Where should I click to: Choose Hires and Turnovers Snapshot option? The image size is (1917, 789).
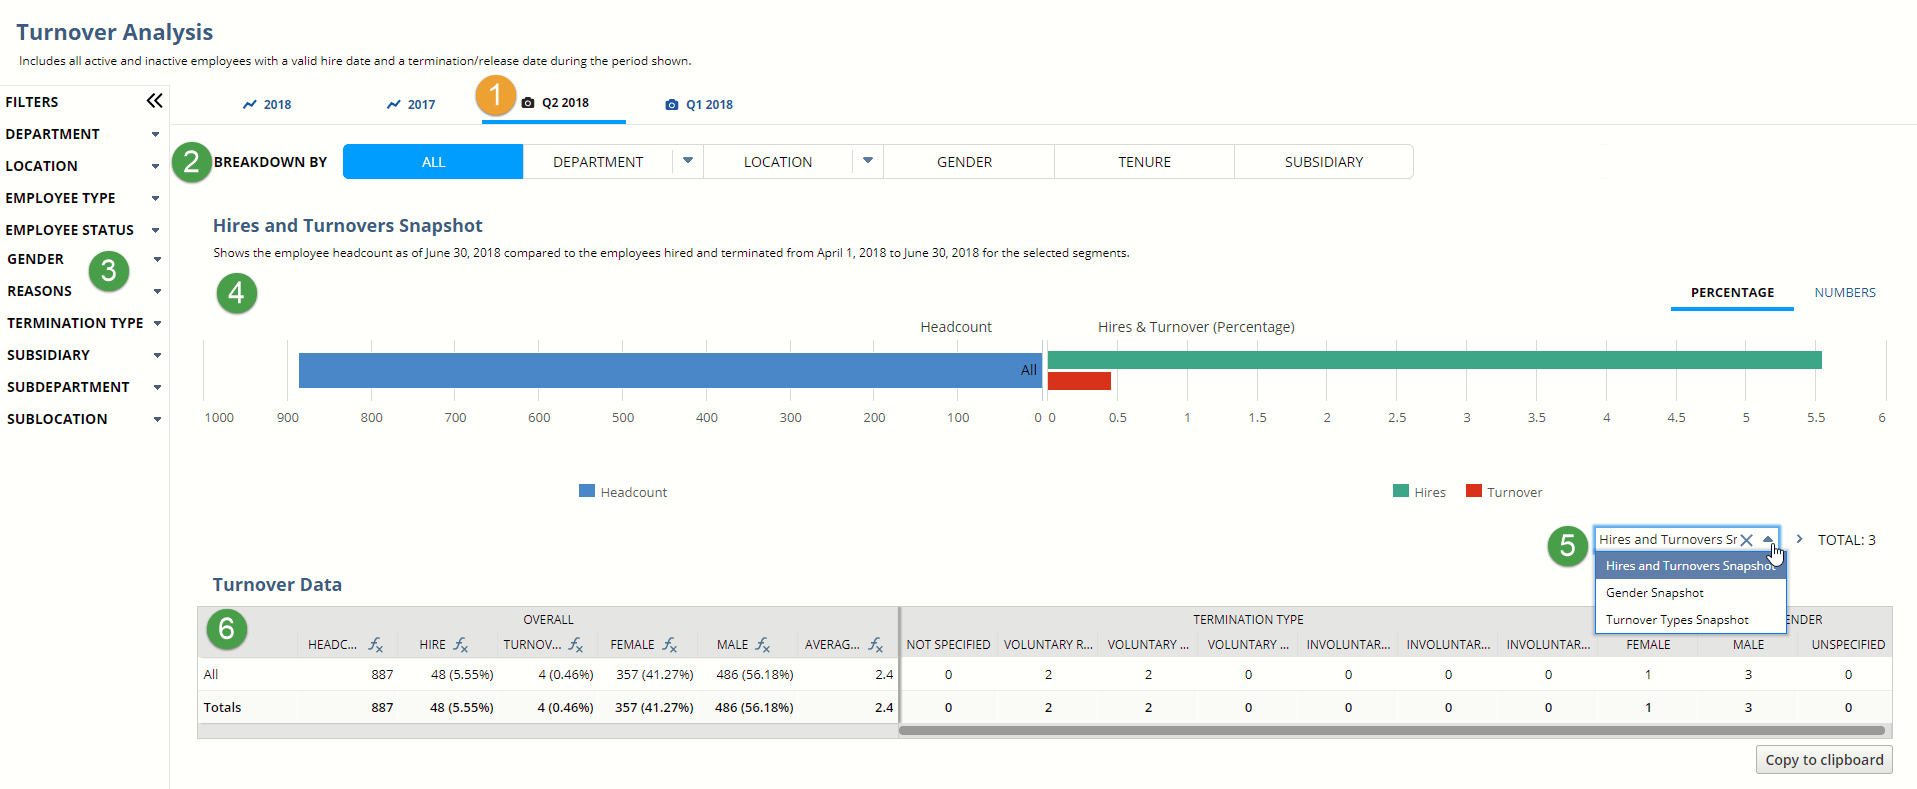[x=1690, y=566]
